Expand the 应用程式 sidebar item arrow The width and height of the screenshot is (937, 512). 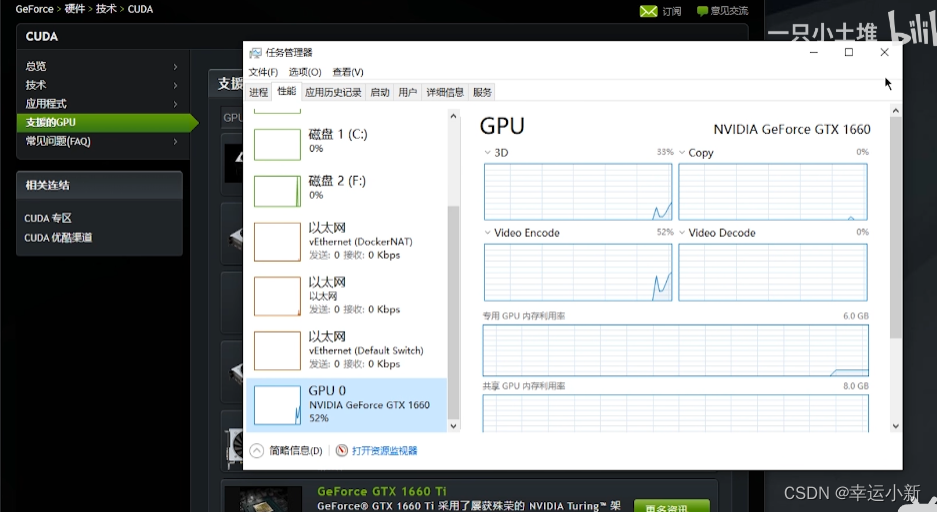pos(175,104)
